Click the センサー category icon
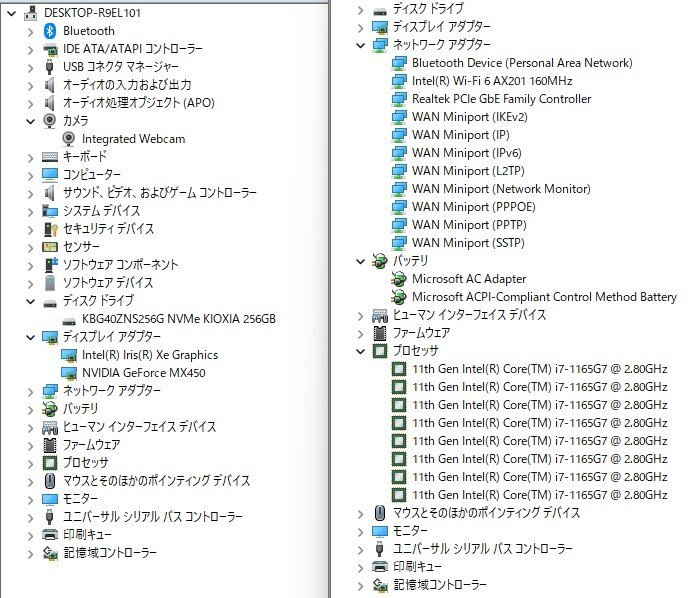 (50, 247)
